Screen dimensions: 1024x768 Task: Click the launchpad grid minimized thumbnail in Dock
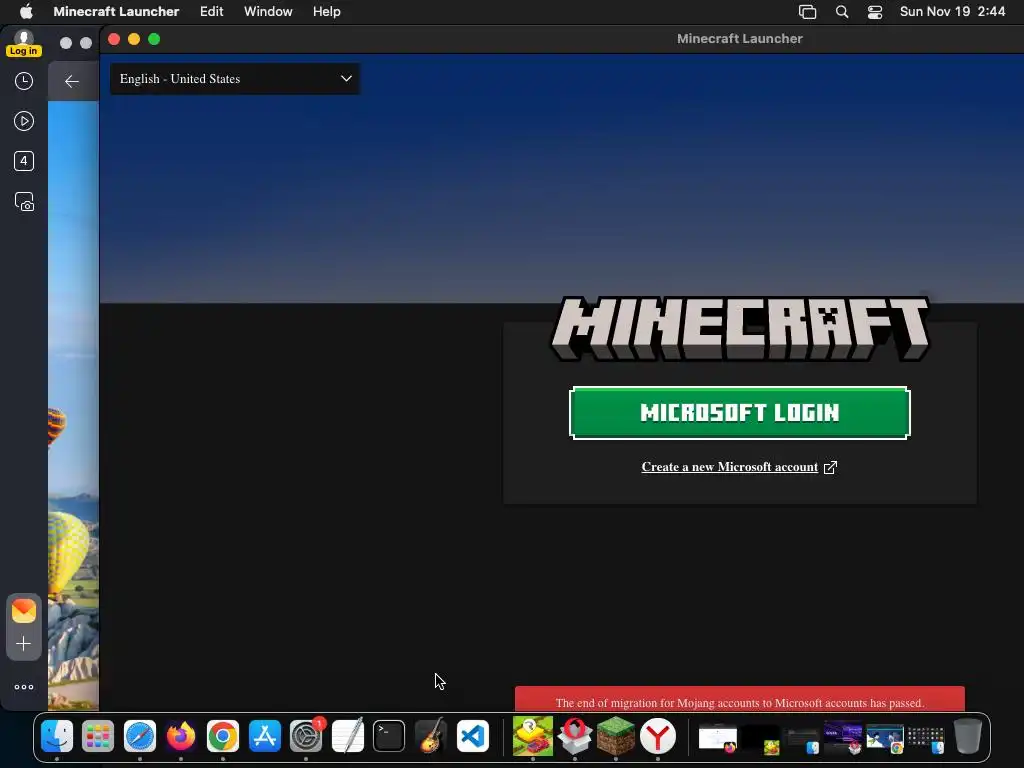pos(926,738)
